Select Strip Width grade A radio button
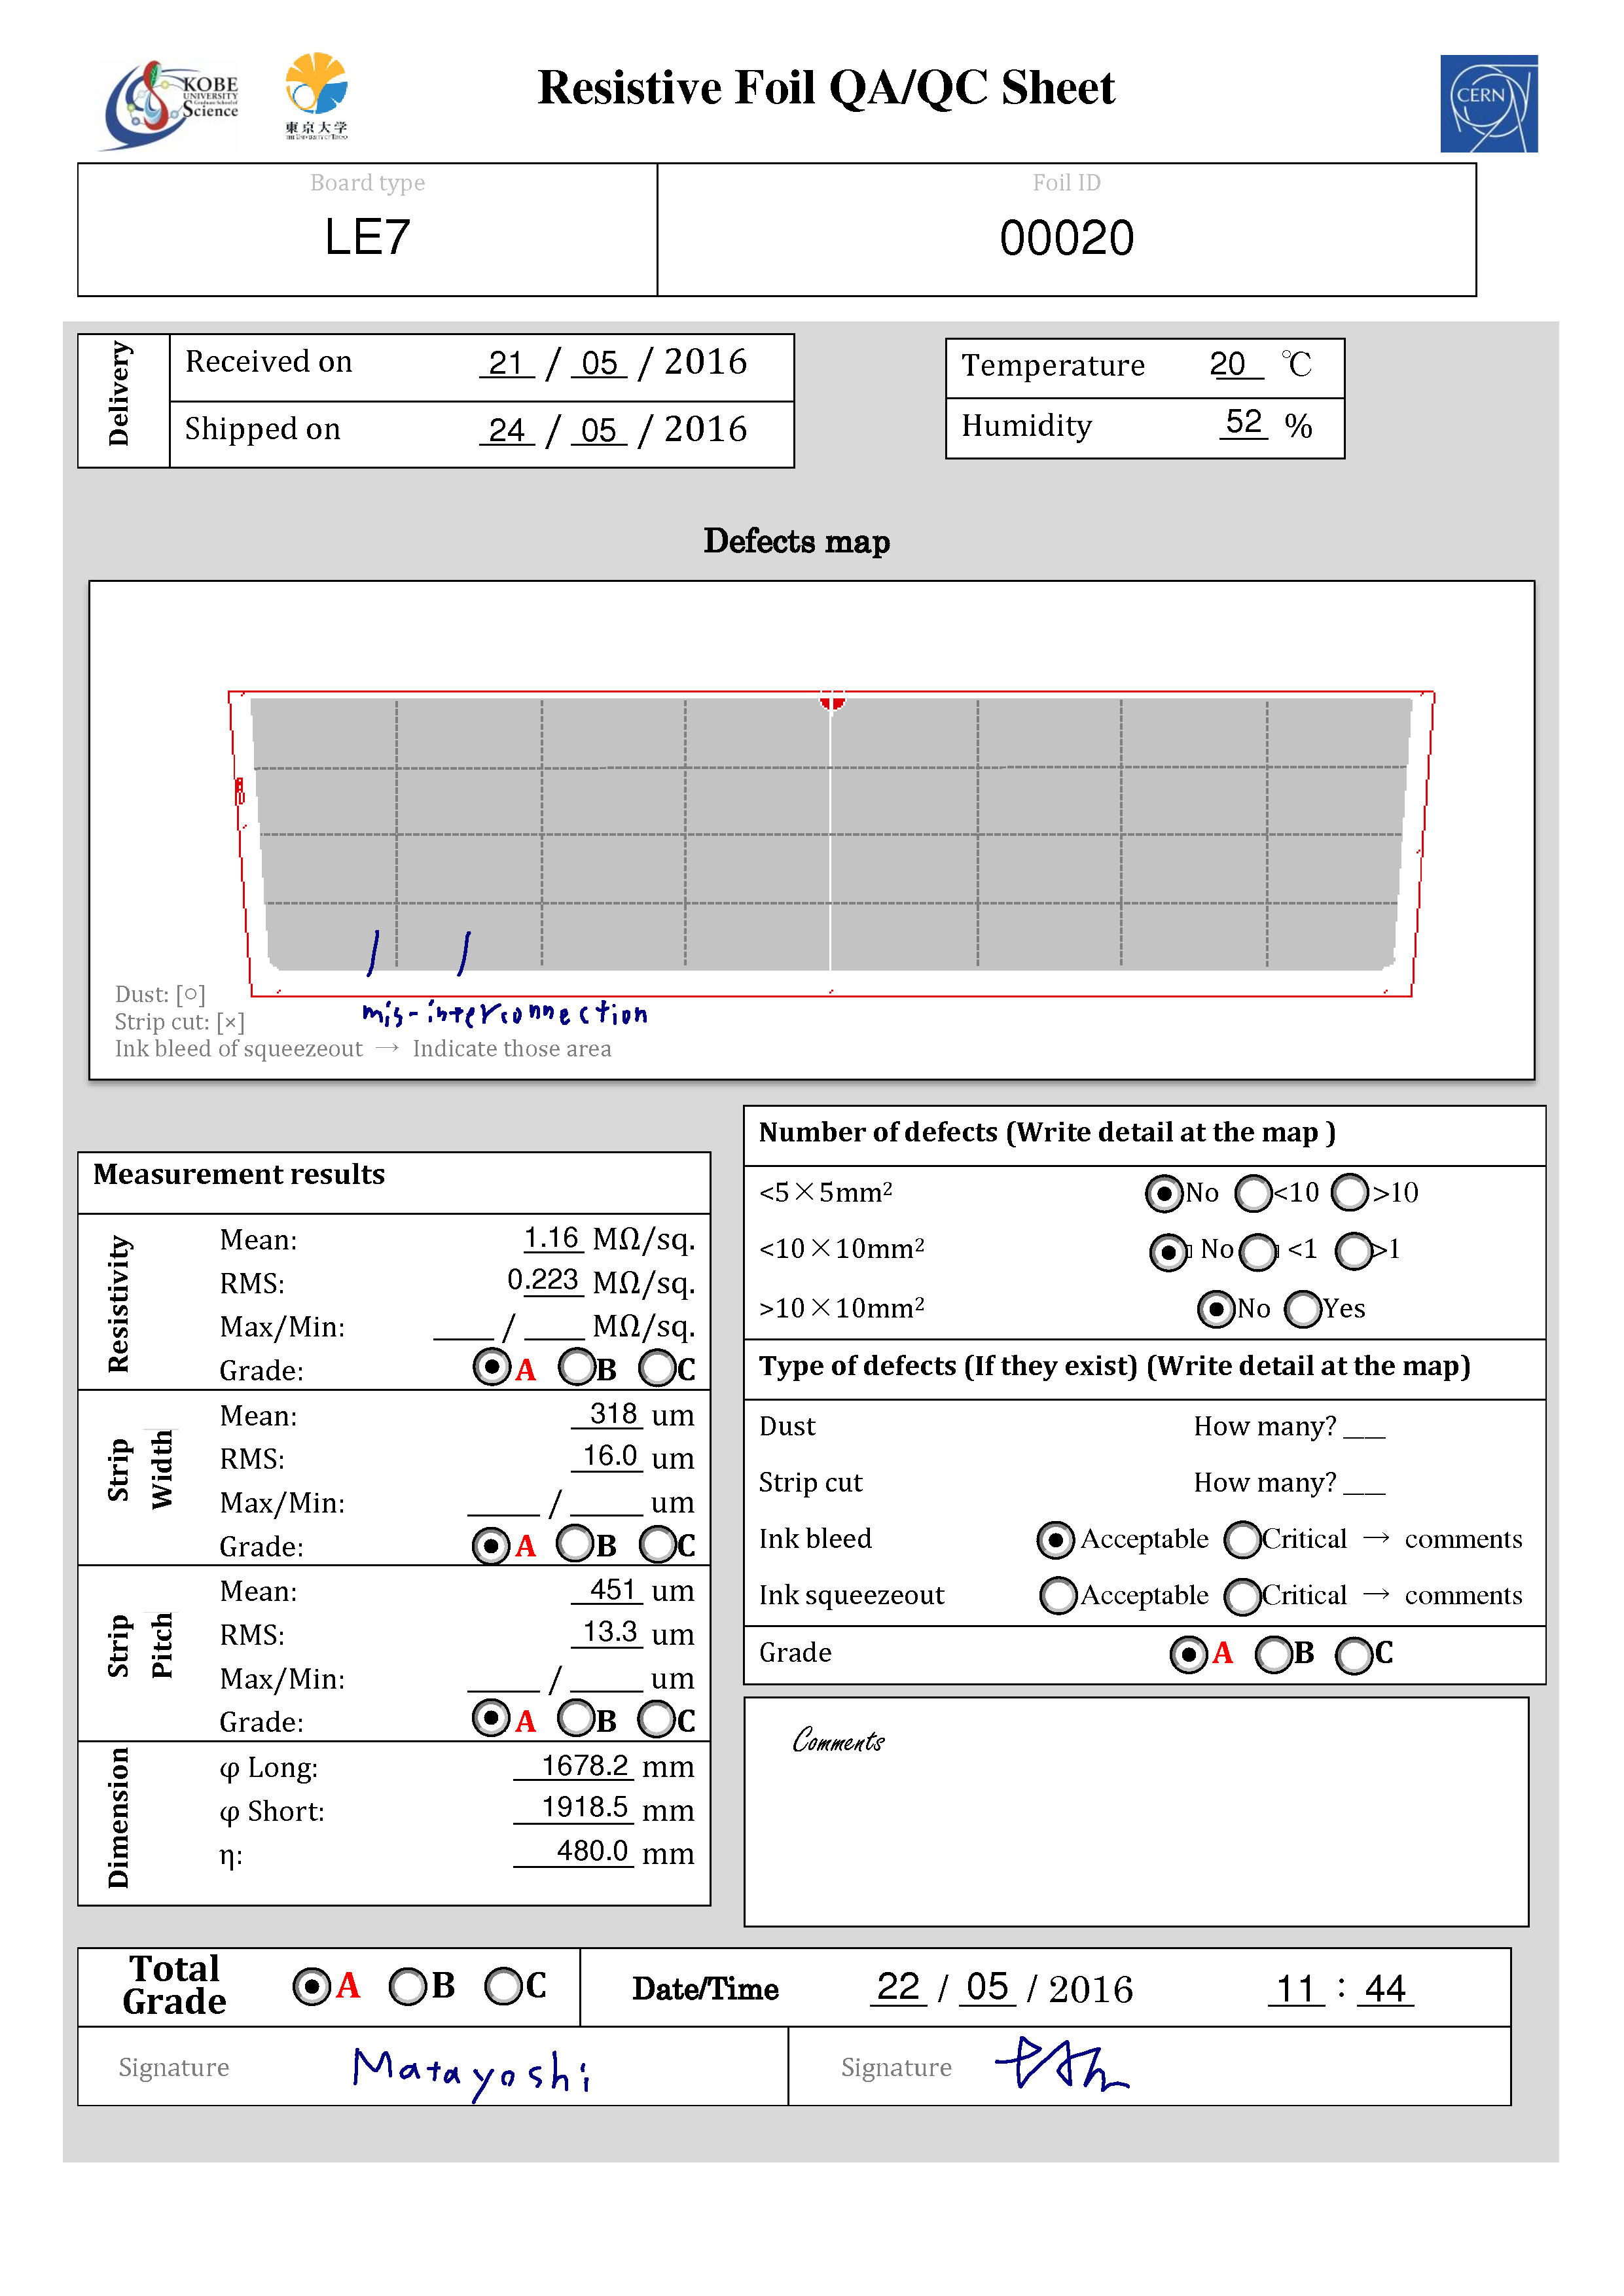This screenshot has height=2296, width=1624. [x=490, y=1545]
